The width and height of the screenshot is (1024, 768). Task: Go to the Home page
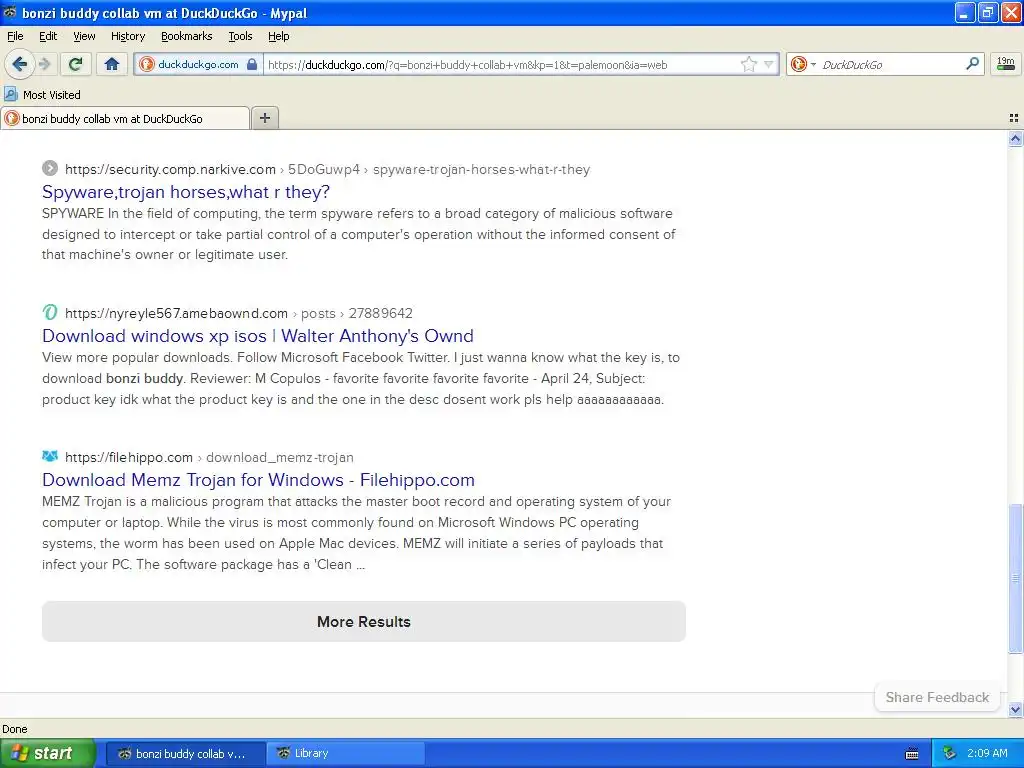[112, 64]
